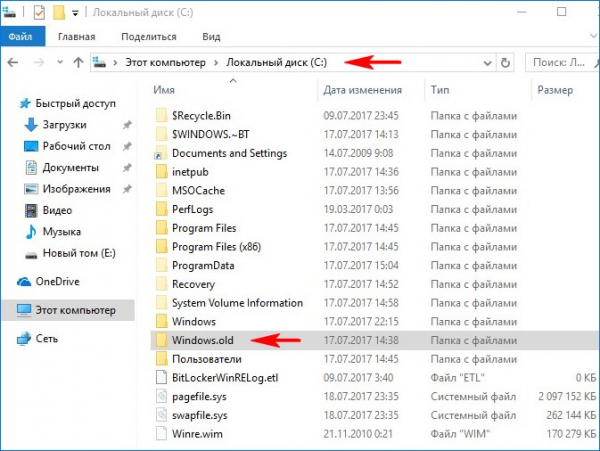Switch to the Поделиться ribbon tab

tap(149, 37)
